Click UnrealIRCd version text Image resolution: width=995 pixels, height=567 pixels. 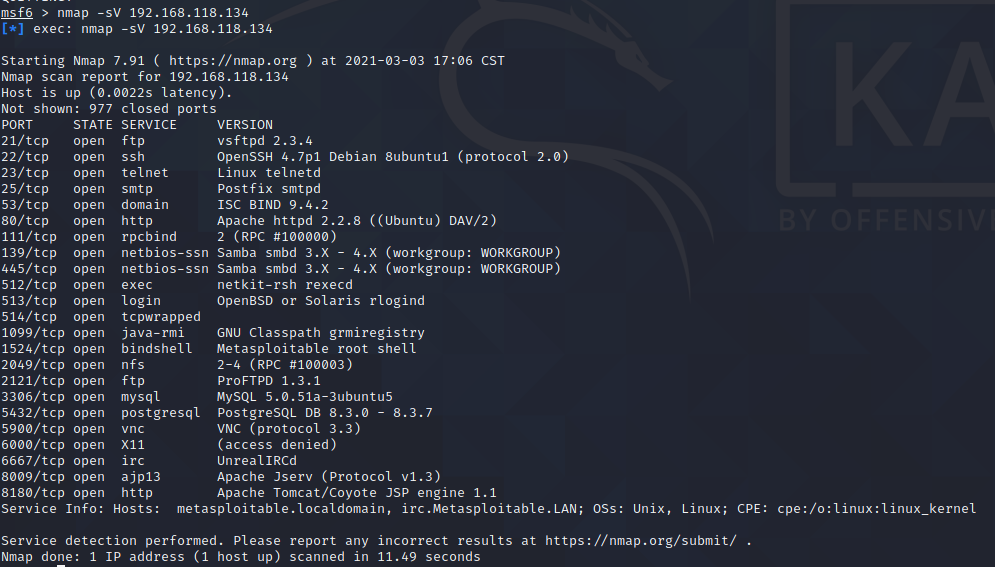257,461
